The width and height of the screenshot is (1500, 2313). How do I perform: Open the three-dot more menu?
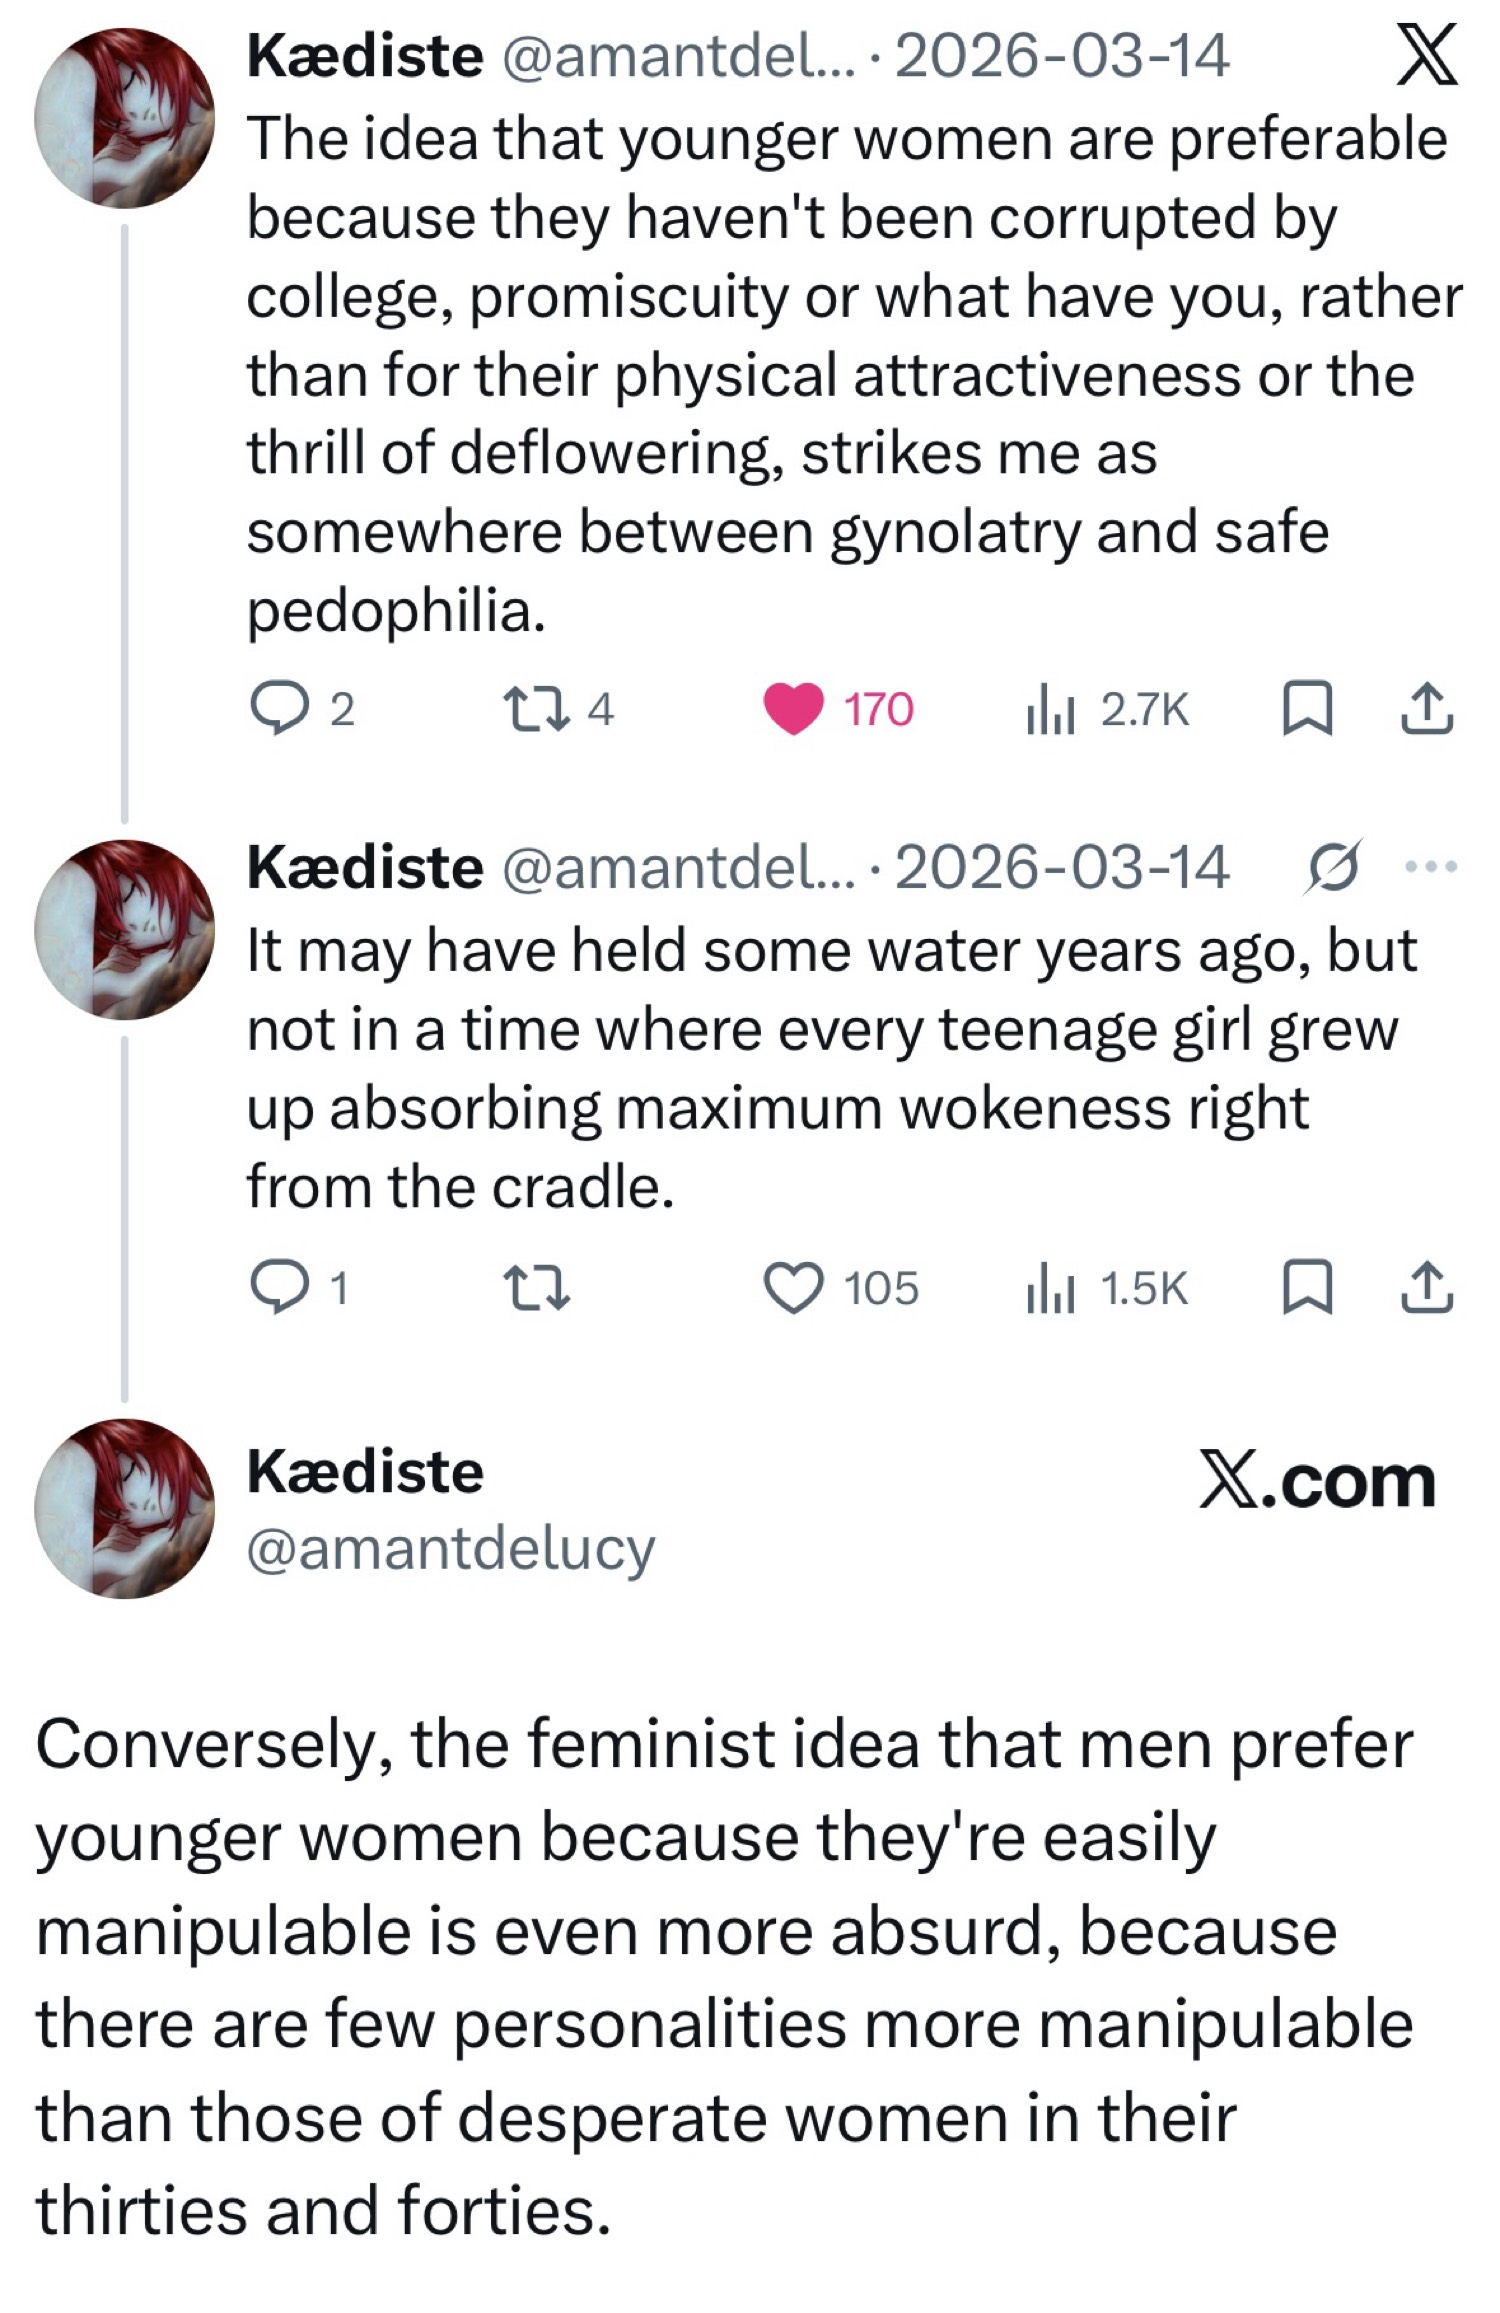click(x=1432, y=866)
